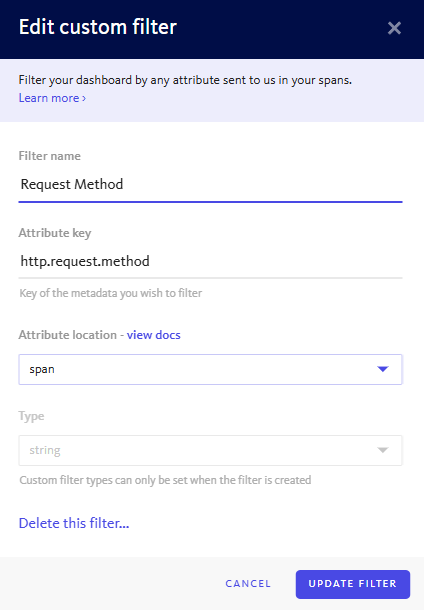Image resolution: width=424 pixels, height=610 pixels.
Task: Select the disabled Type dropdown showing string
Action: tap(210, 450)
